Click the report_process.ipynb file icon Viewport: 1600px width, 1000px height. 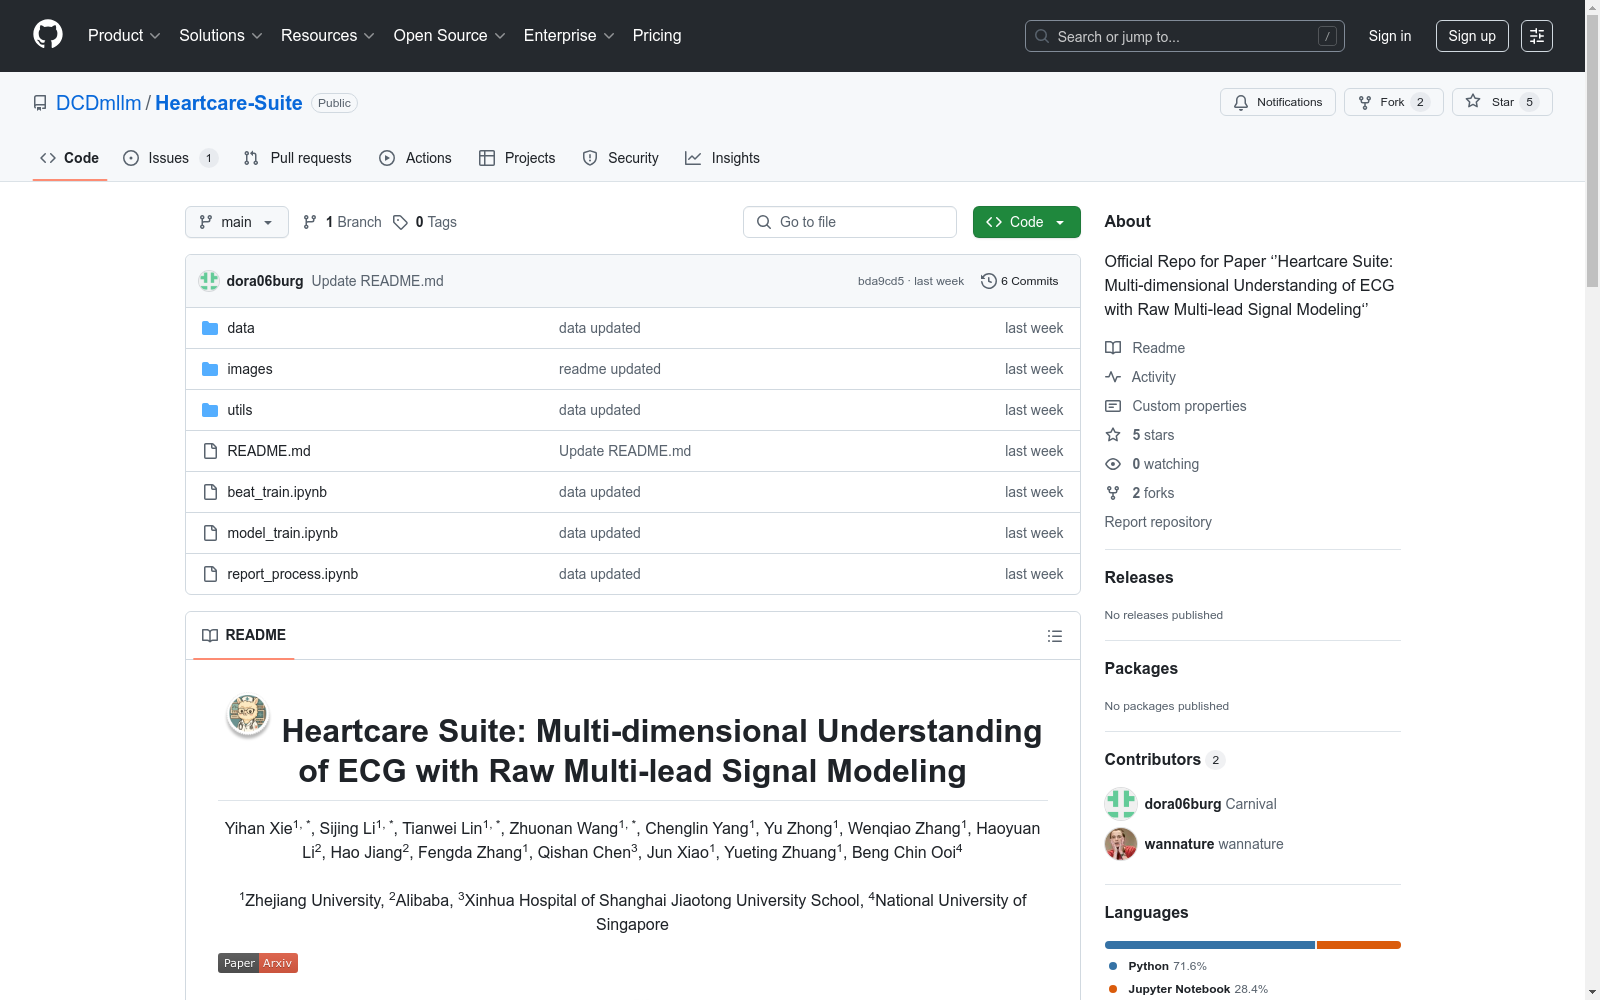pos(210,574)
